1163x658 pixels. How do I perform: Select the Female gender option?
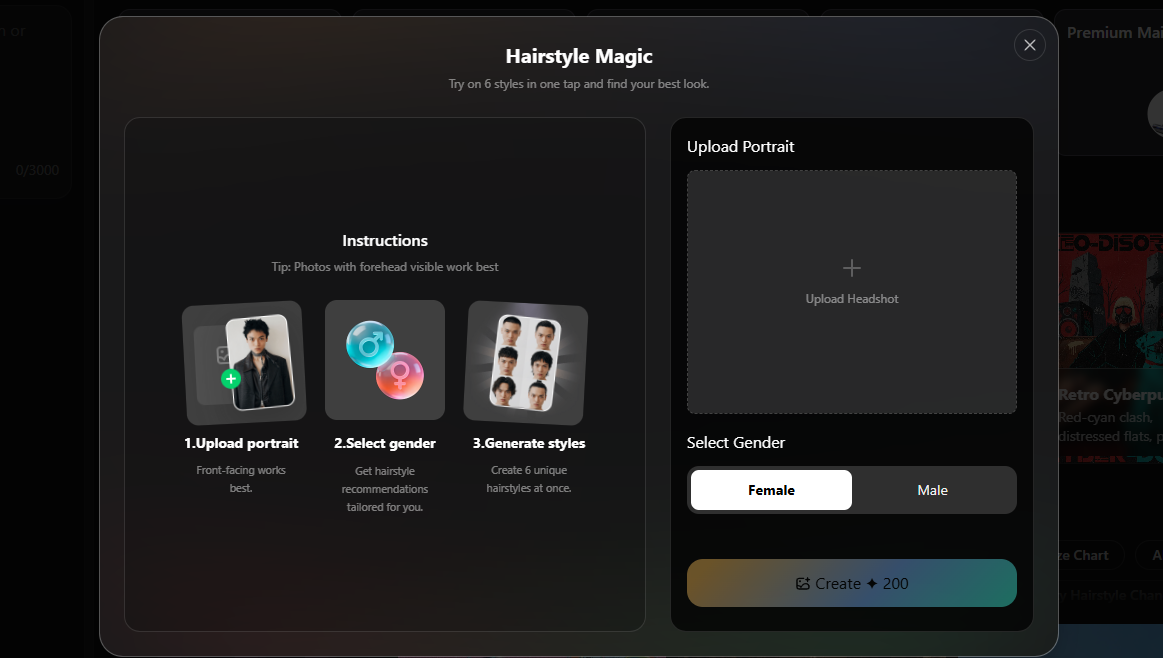tap(771, 490)
